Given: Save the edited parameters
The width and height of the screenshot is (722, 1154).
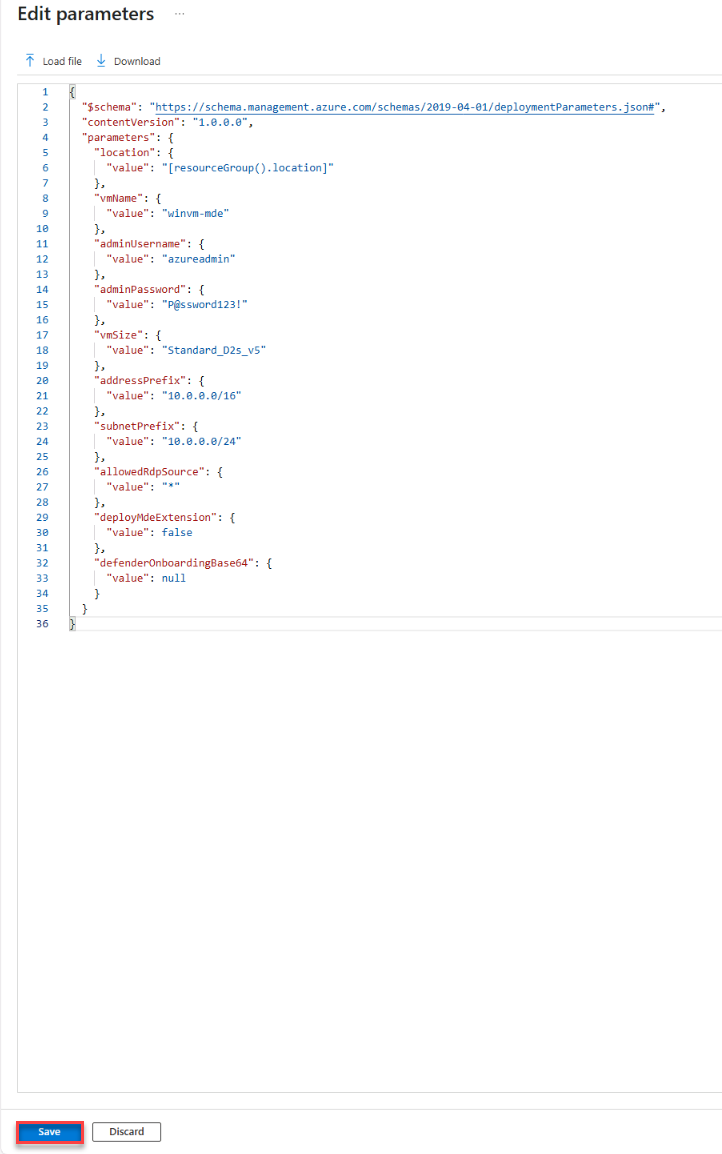Looking at the screenshot, I should coord(49,1132).
